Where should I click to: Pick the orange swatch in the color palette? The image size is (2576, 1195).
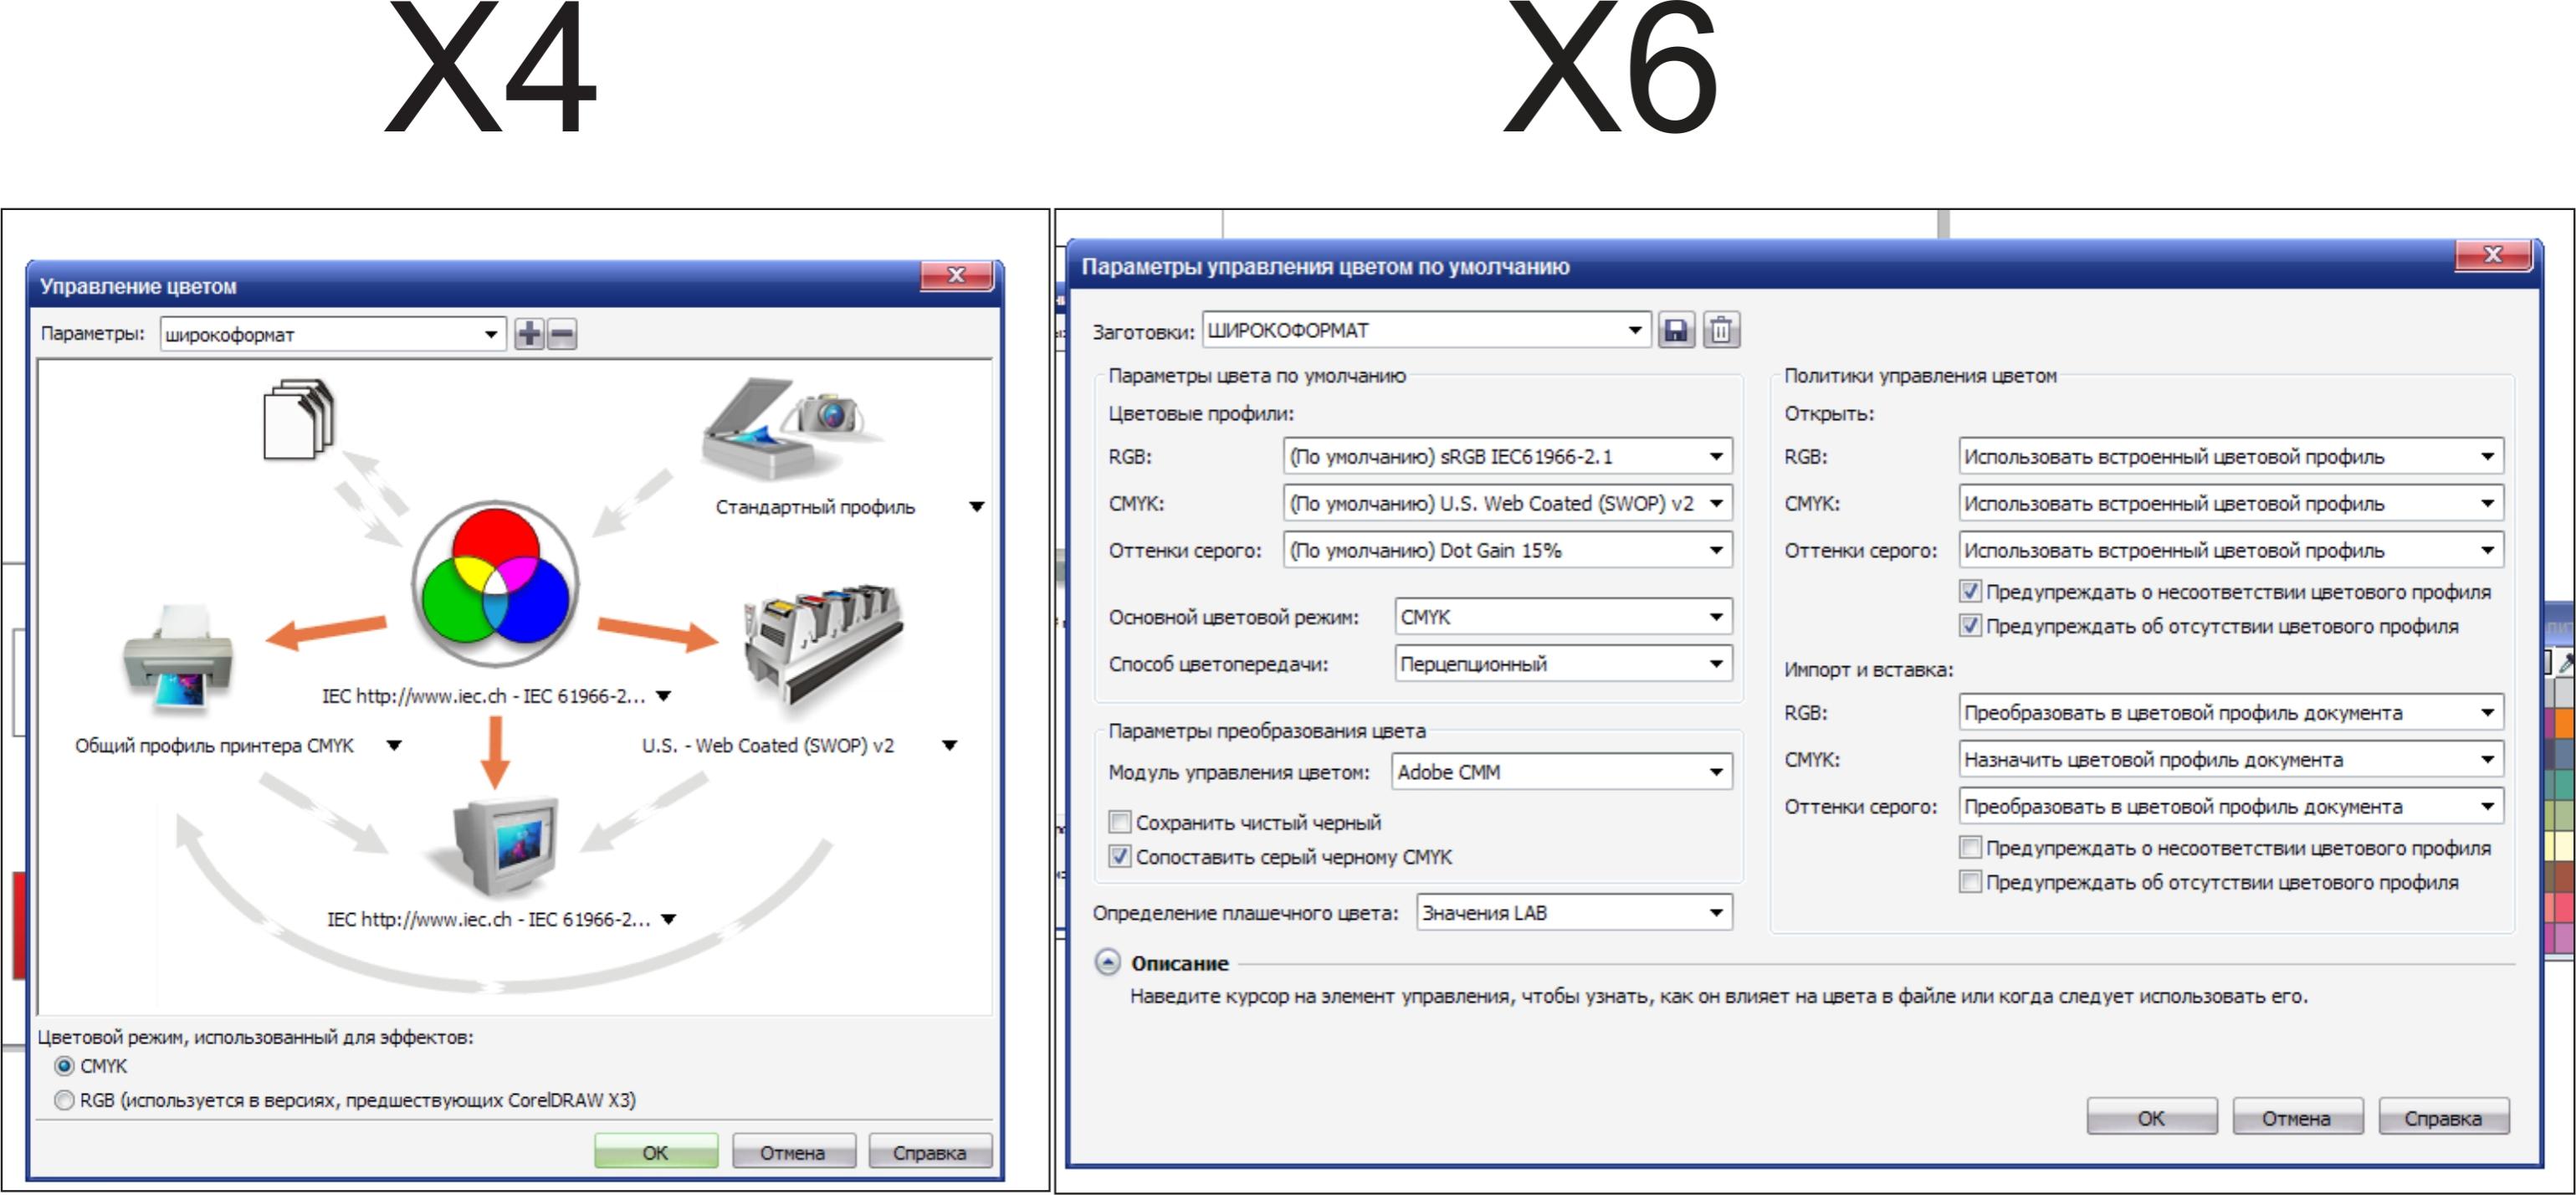[x=2565, y=723]
